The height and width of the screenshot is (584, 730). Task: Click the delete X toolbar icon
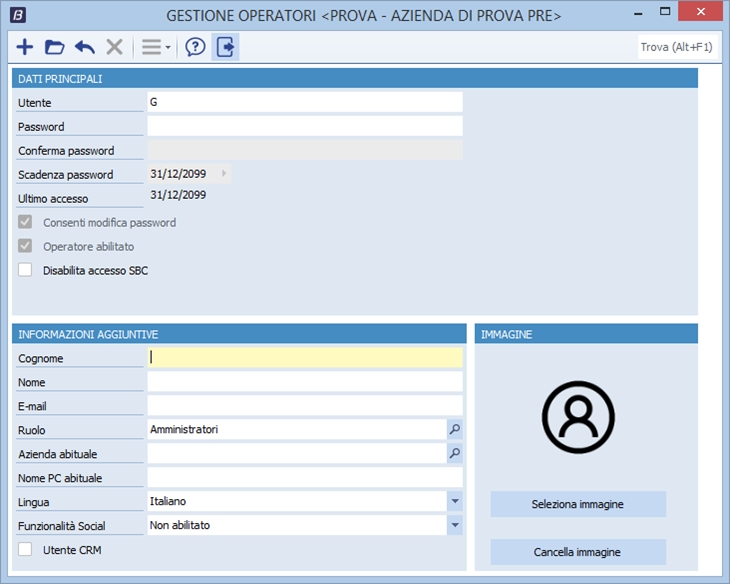(x=115, y=47)
